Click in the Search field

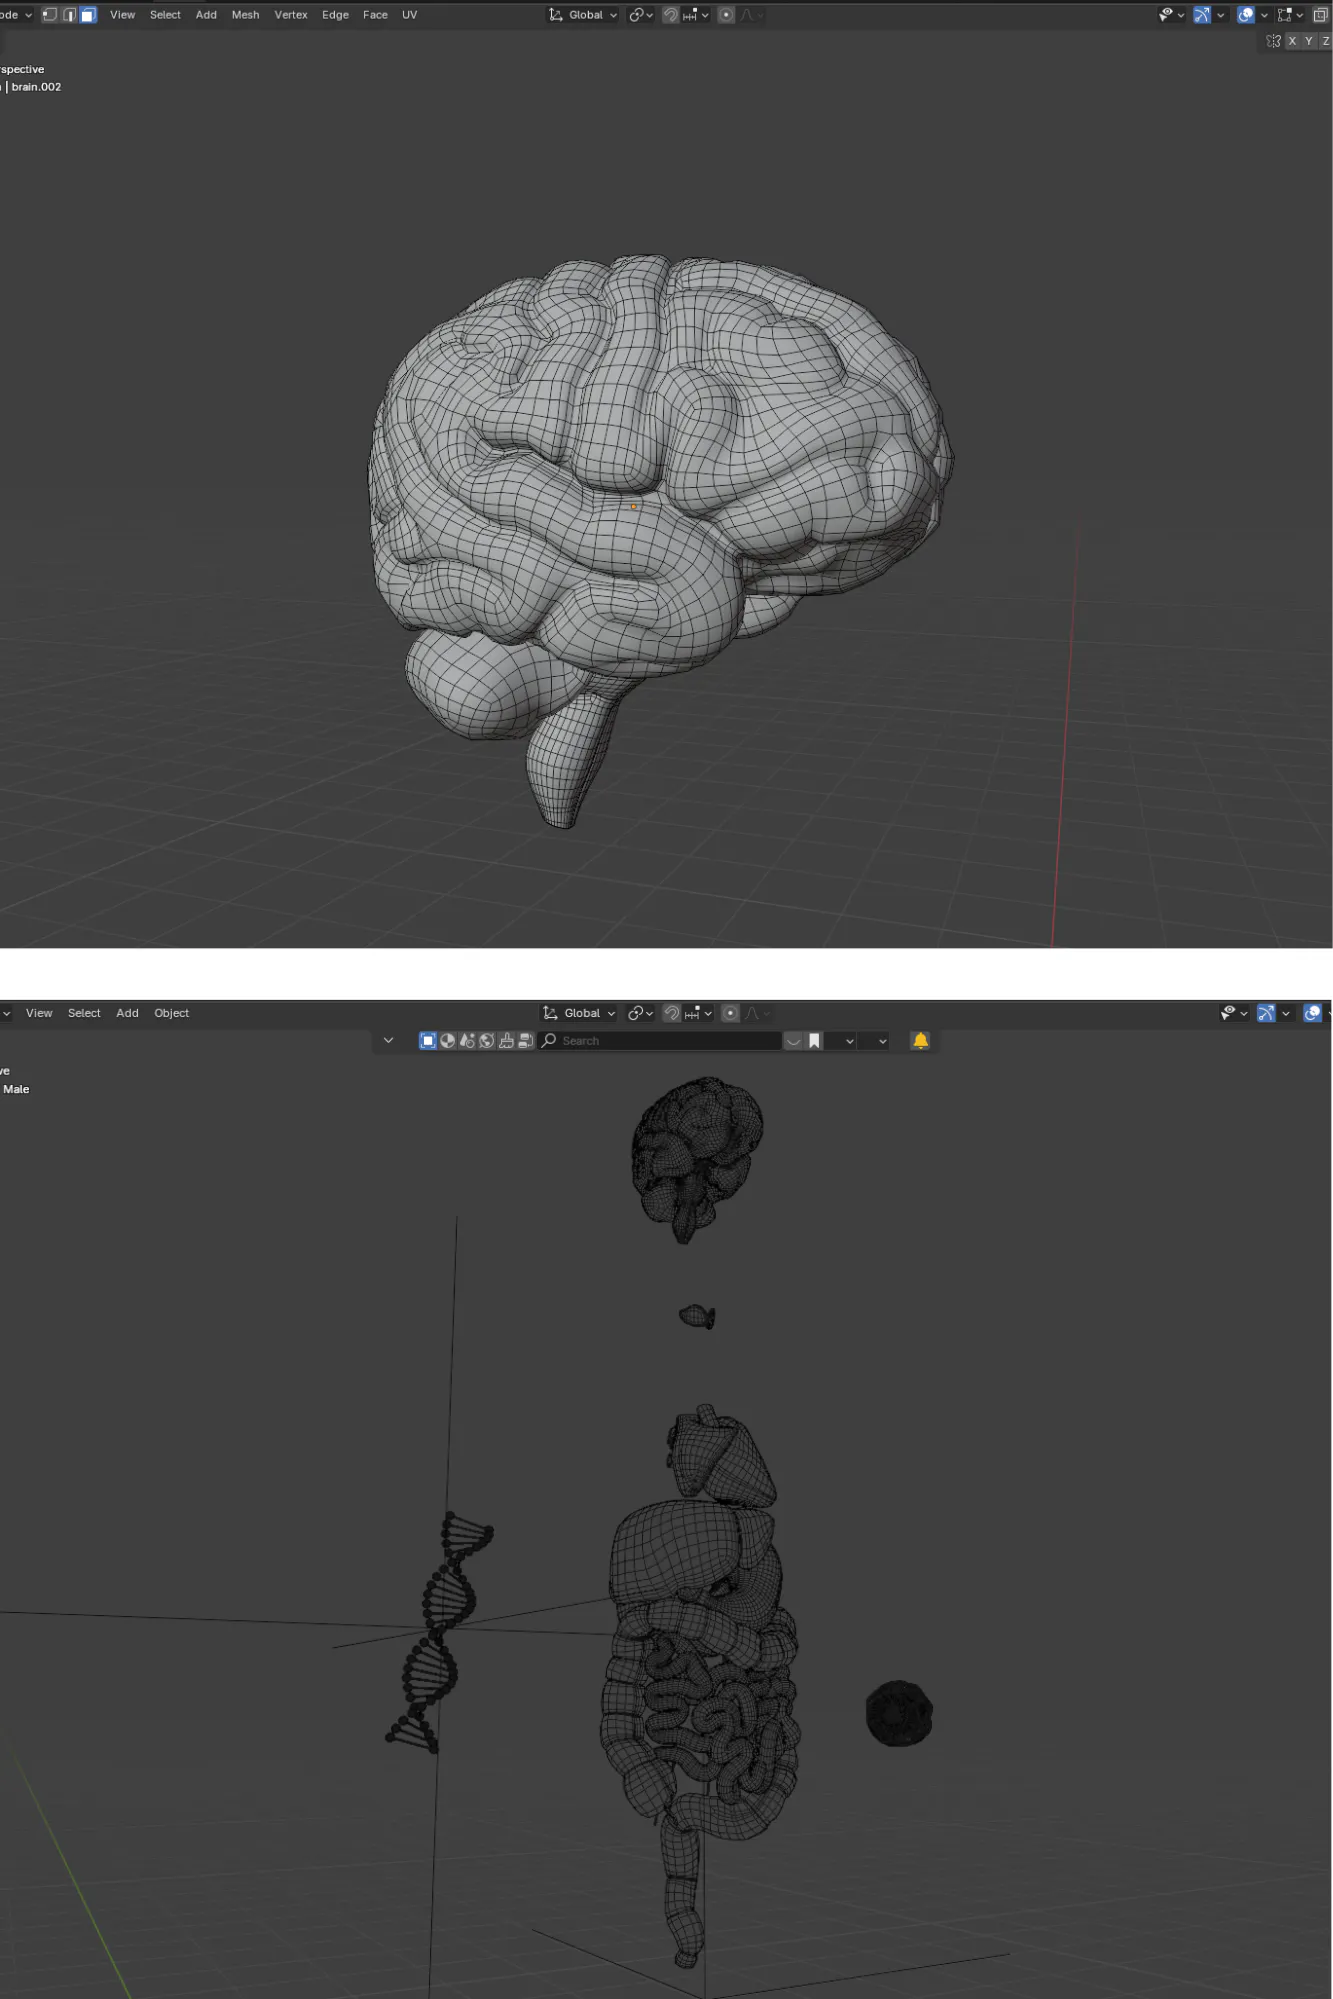point(660,1041)
